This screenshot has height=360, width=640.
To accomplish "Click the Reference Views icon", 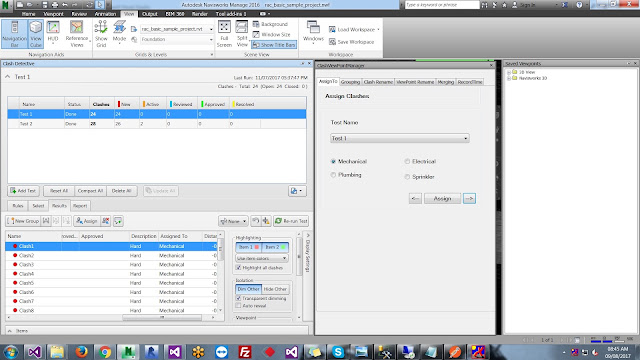I will (77, 34).
